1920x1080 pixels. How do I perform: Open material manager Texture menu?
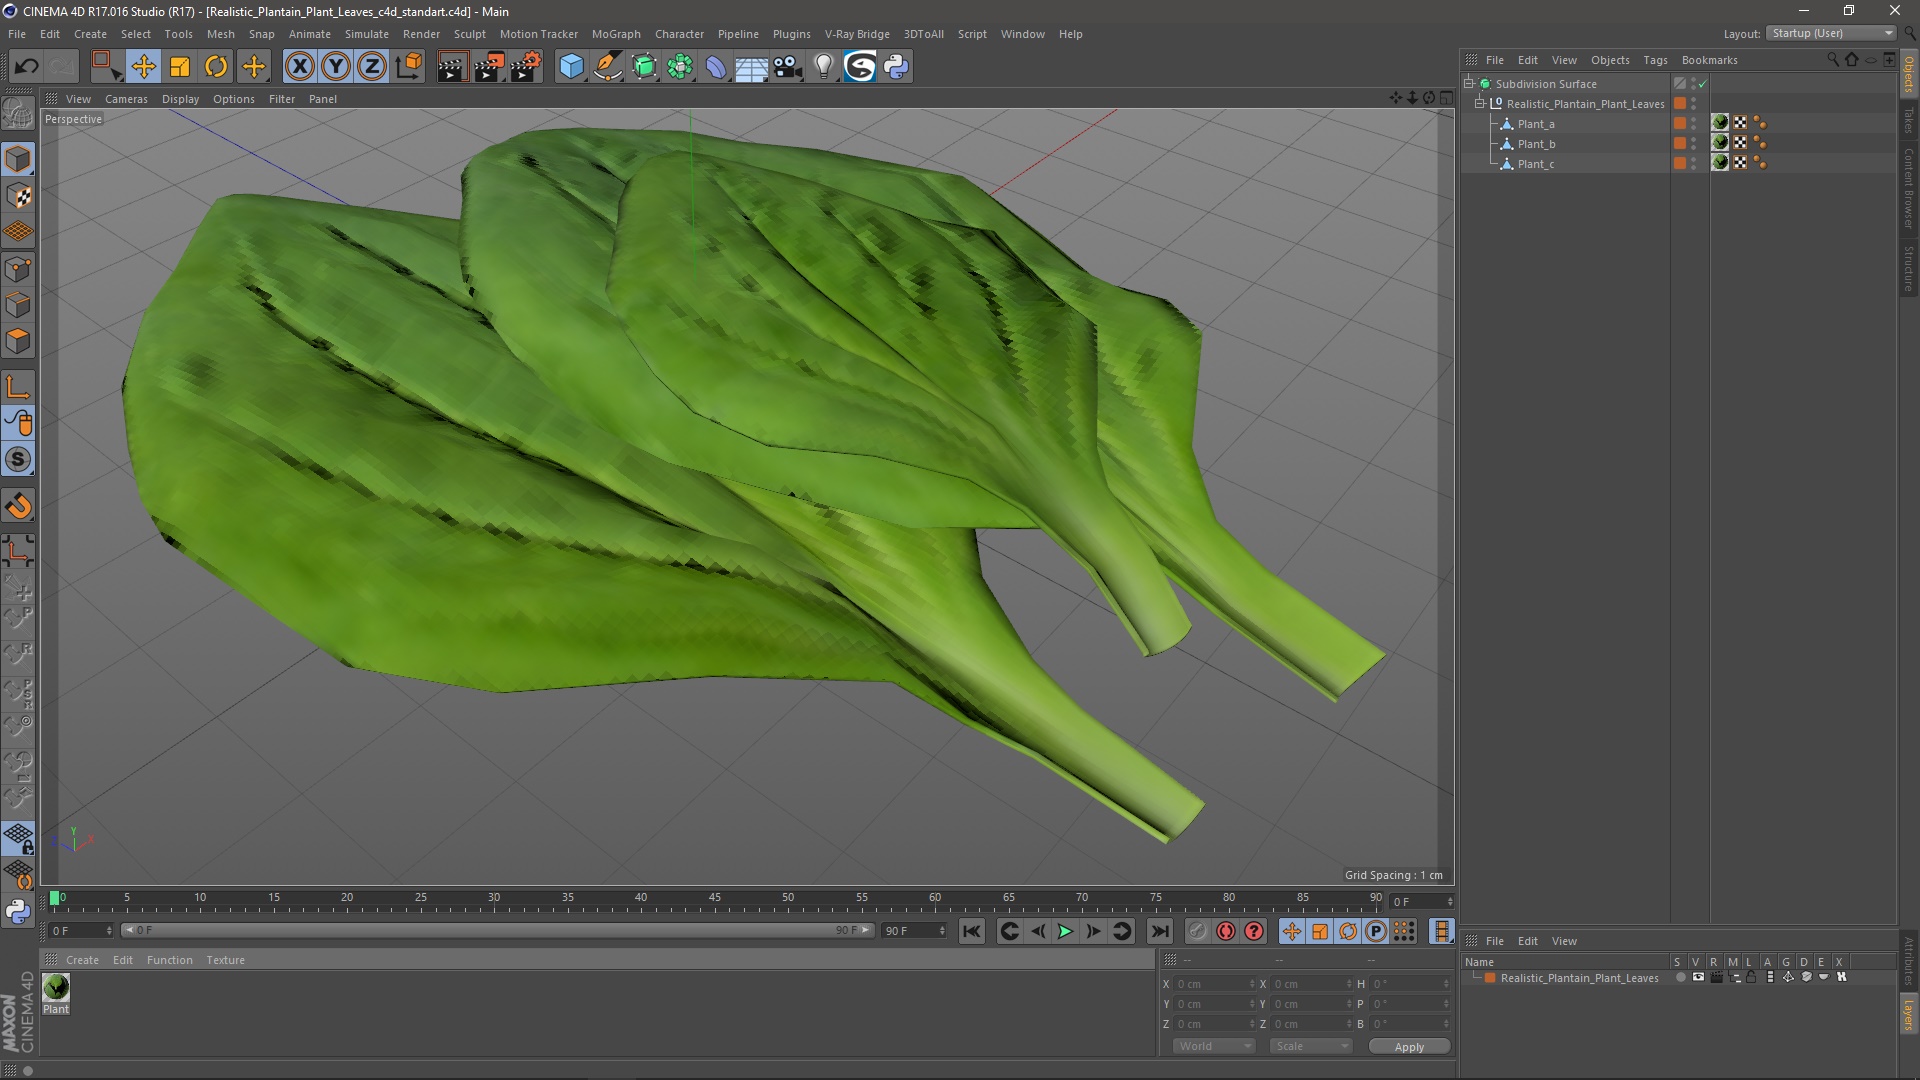click(225, 960)
